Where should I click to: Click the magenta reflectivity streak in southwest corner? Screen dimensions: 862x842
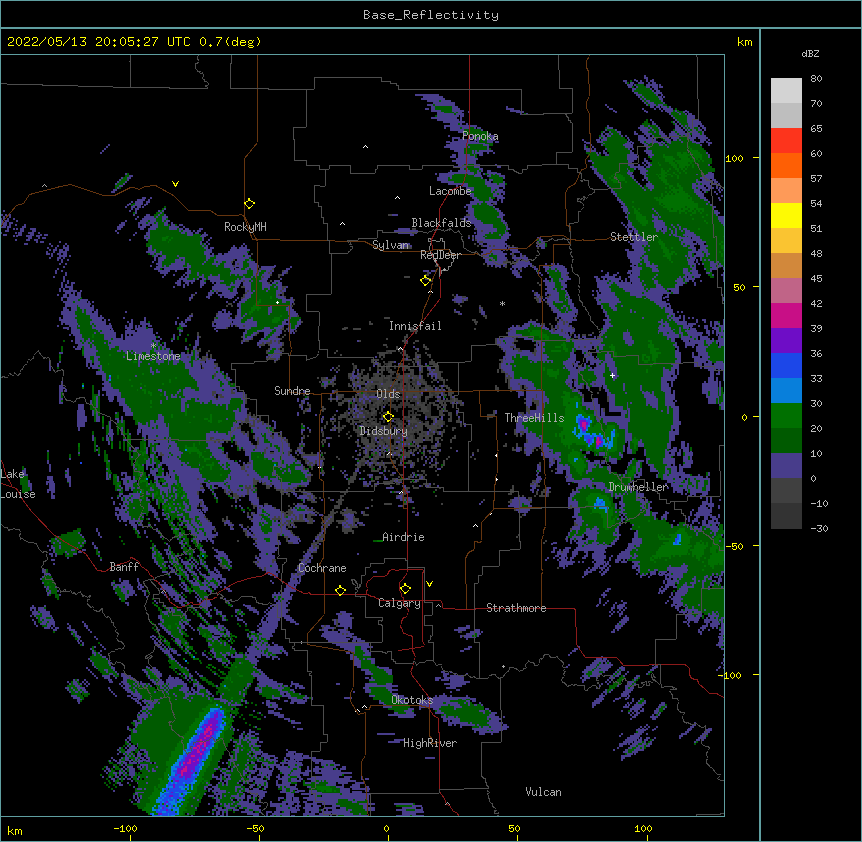(x=199, y=745)
